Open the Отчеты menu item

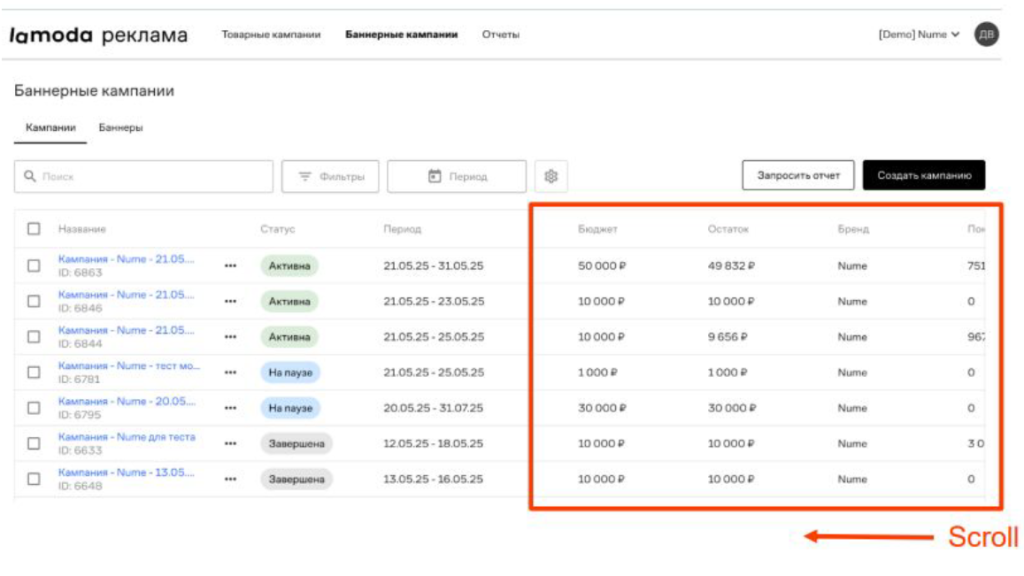[500, 35]
